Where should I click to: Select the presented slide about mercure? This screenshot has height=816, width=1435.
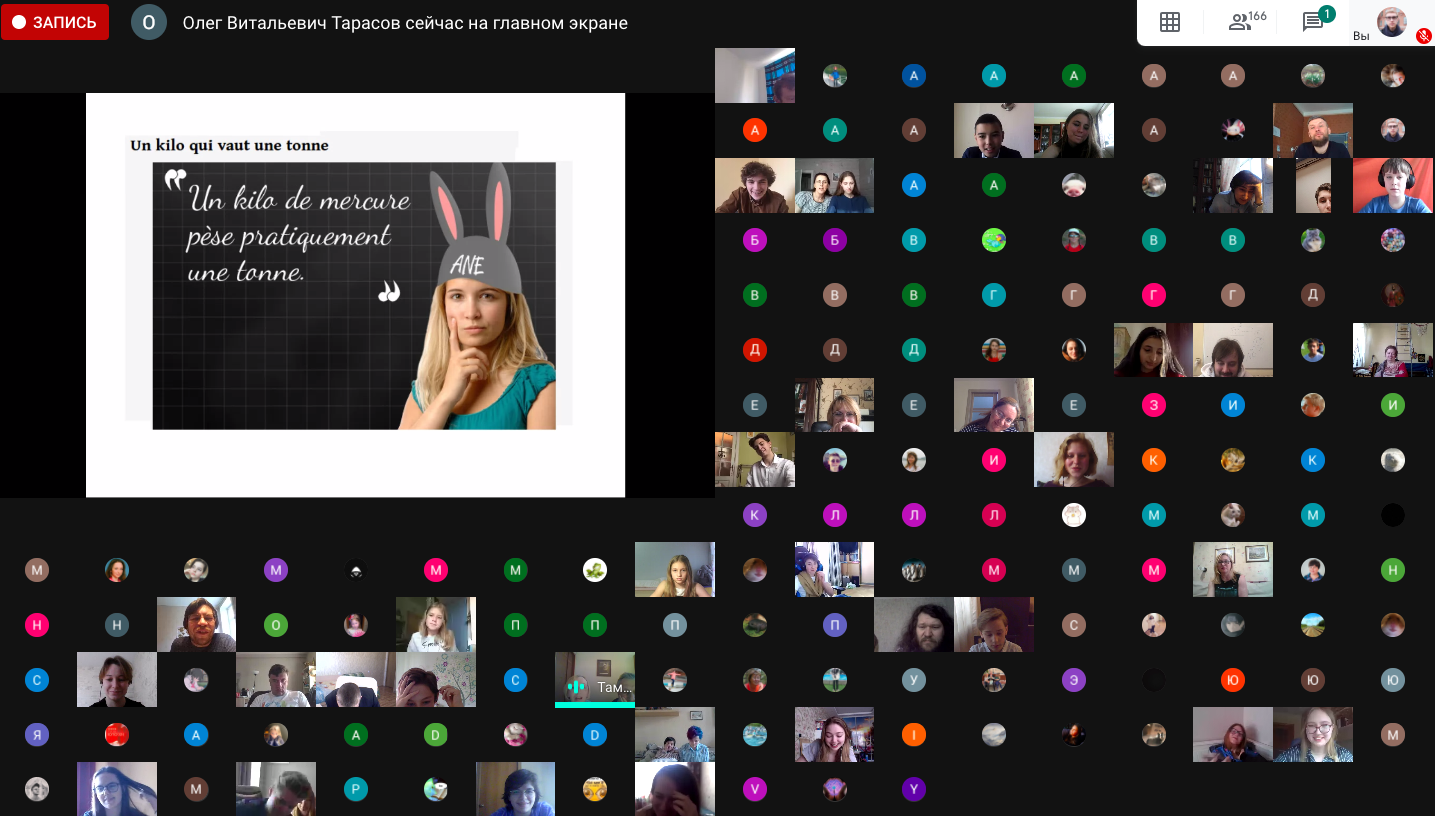[x=355, y=295]
